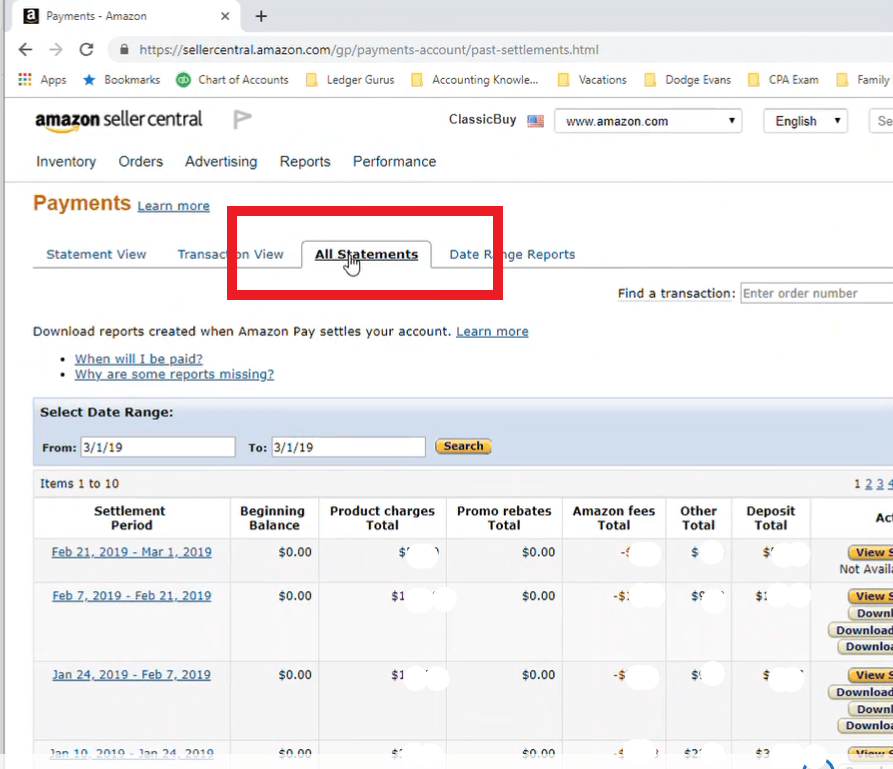
Task: Click the US flag icon next to ClassicBuy
Action: coord(535,121)
